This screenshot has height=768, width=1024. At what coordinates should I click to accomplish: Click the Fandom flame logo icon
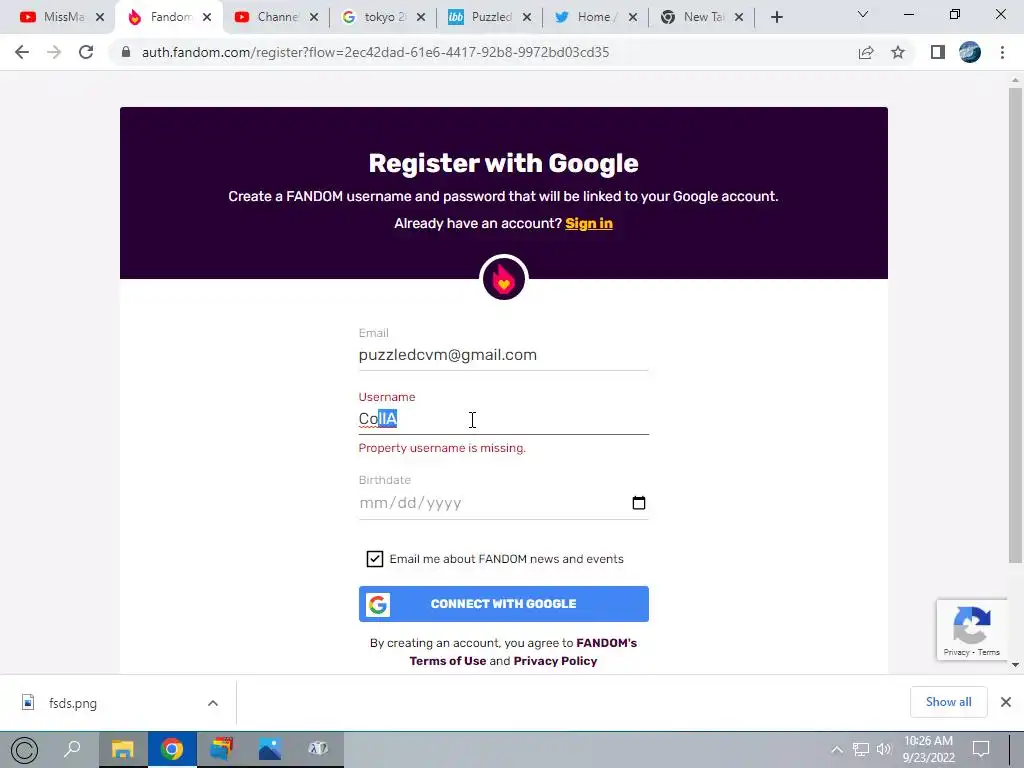(504, 278)
